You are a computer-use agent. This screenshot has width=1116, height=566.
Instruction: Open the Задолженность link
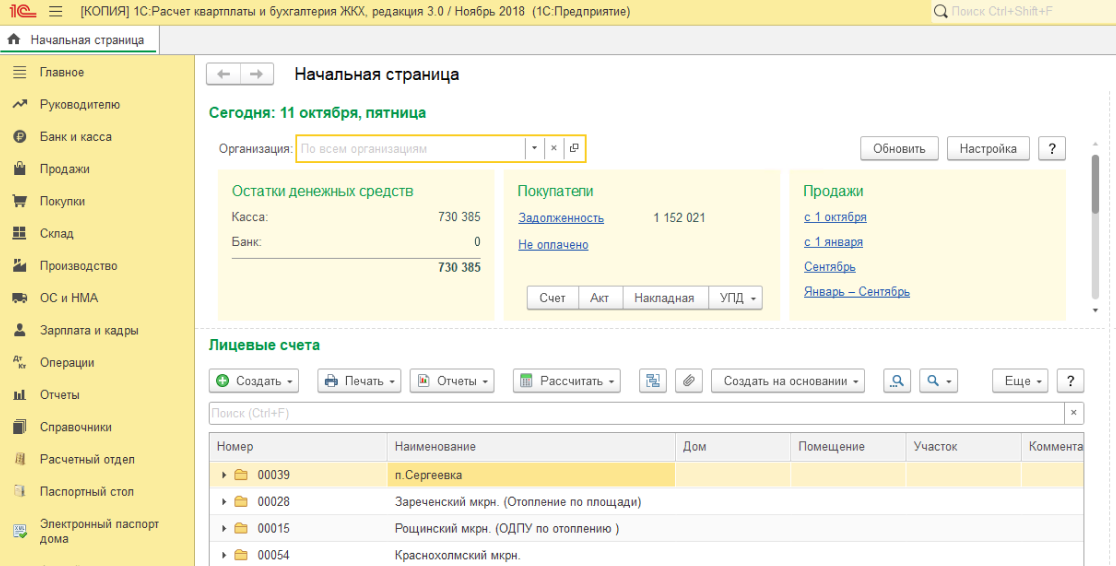(x=561, y=218)
